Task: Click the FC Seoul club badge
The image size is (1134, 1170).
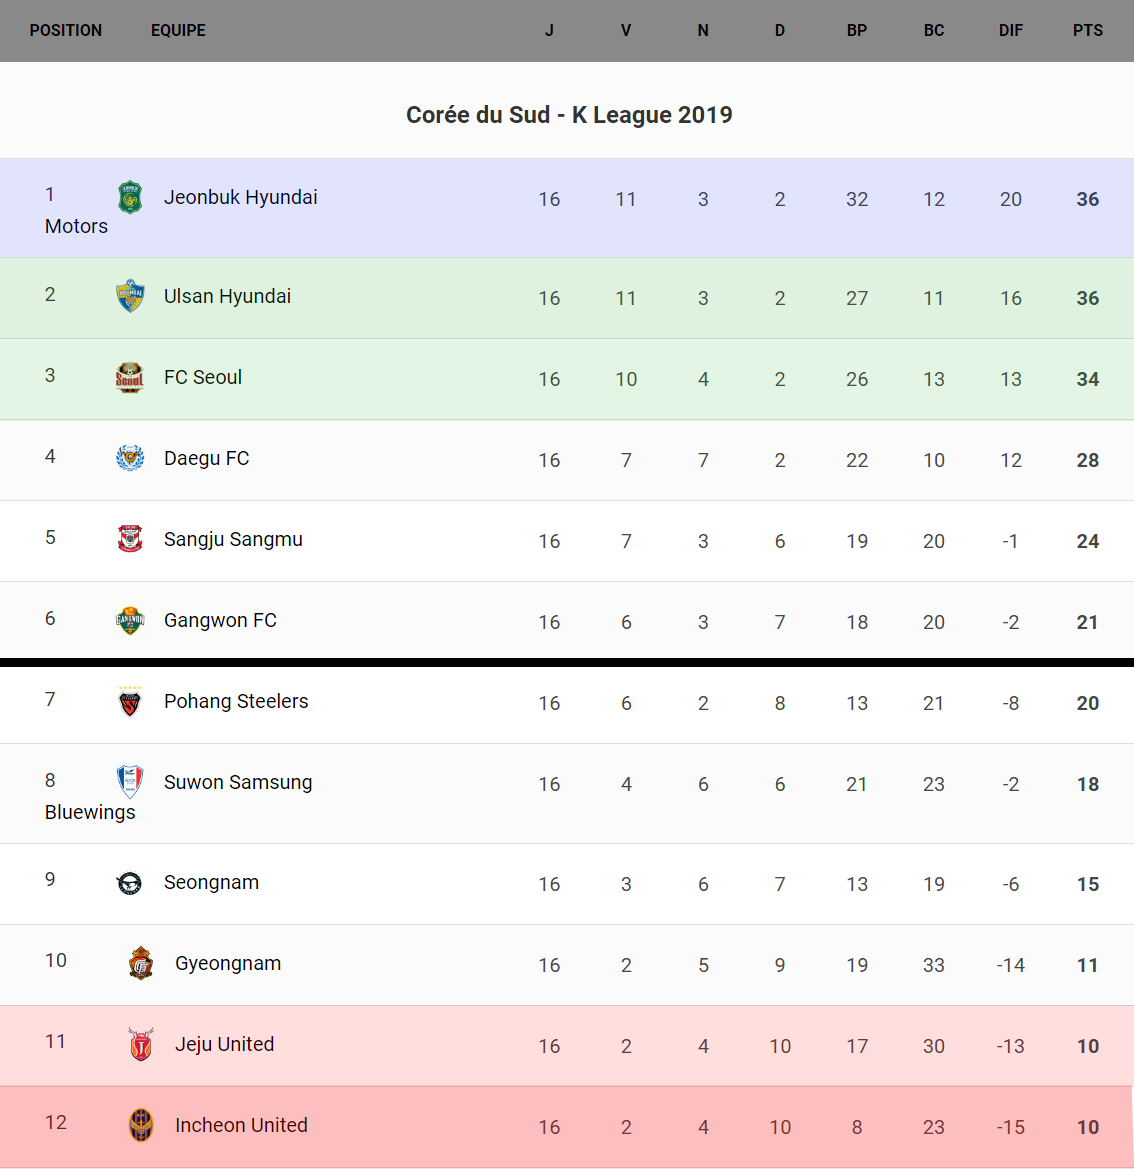Action: click(x=130, y=377)
